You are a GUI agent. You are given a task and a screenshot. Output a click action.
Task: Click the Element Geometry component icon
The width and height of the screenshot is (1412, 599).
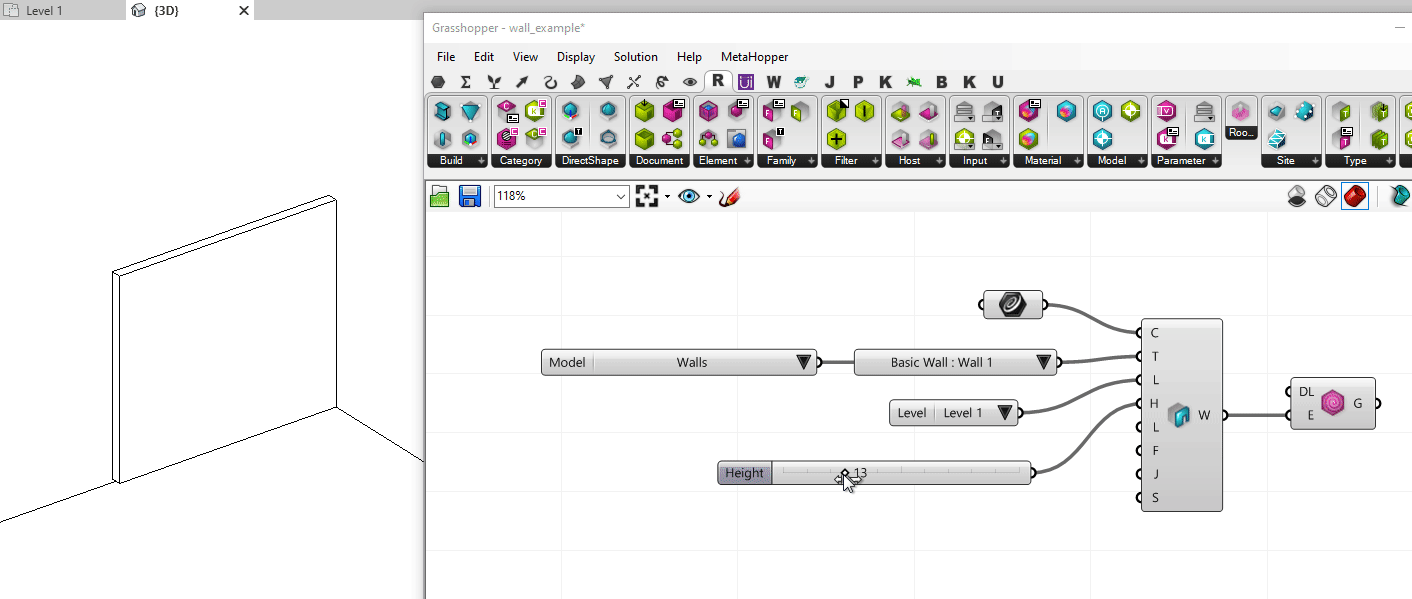pyautogui.click(x=1332, y=404)
